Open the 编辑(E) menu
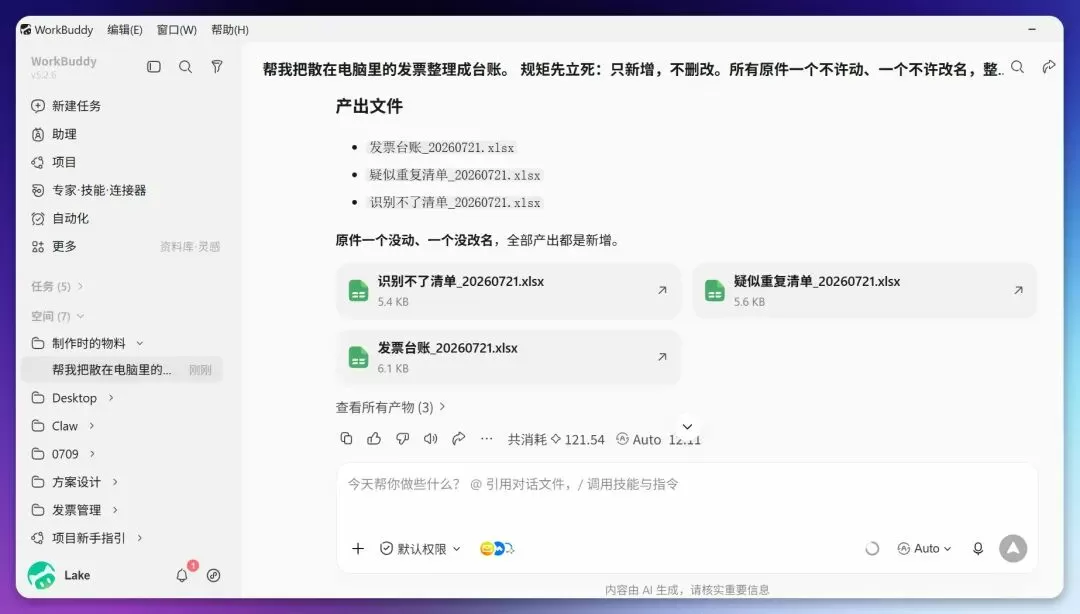 click(x=125, y=30)
